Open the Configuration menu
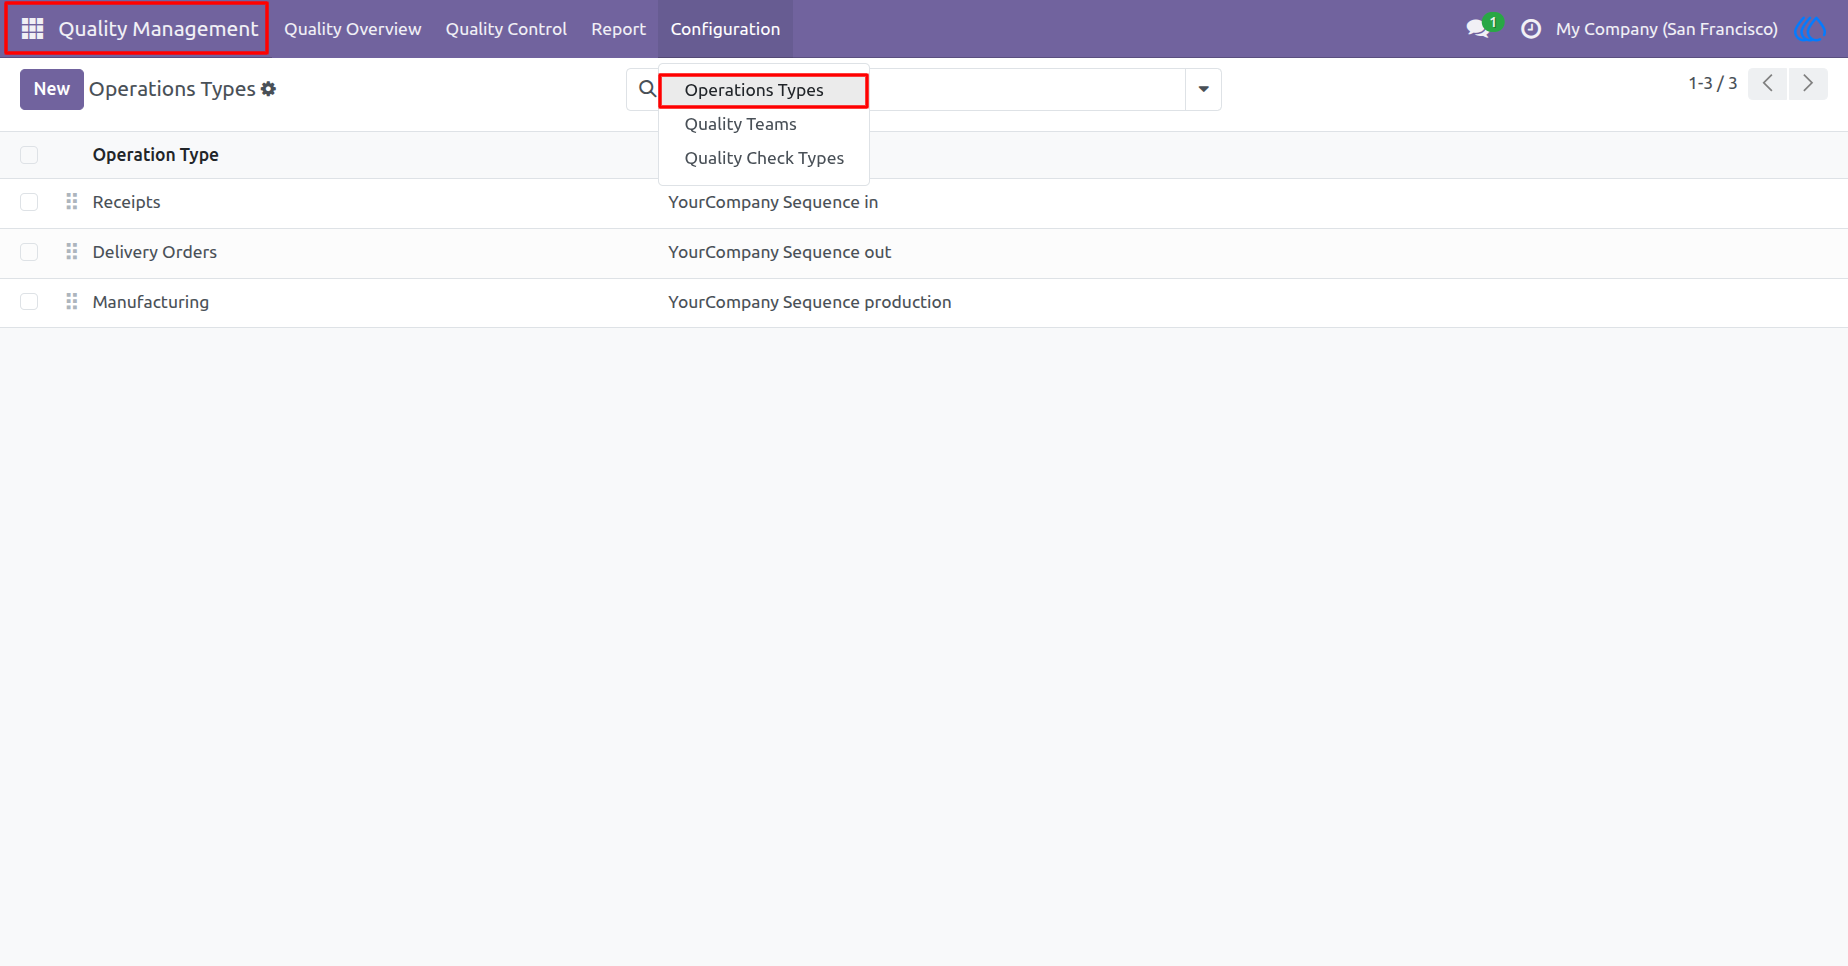The width and height of the screenshot is (1848, 966). 725,29
